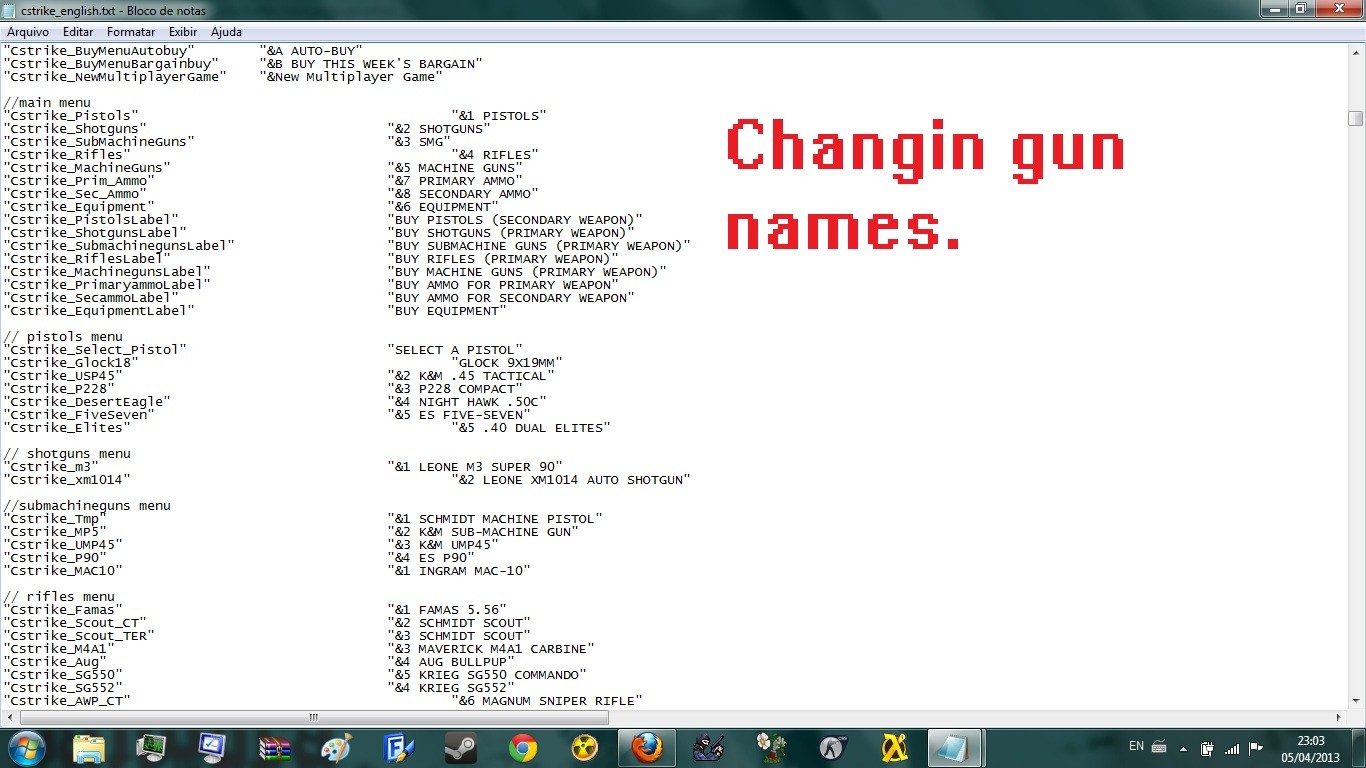The width and height of the screenshot is (1366, 768).
Task: Open the Half-Life lambda taskbar icon
Action: click(833, 747)
